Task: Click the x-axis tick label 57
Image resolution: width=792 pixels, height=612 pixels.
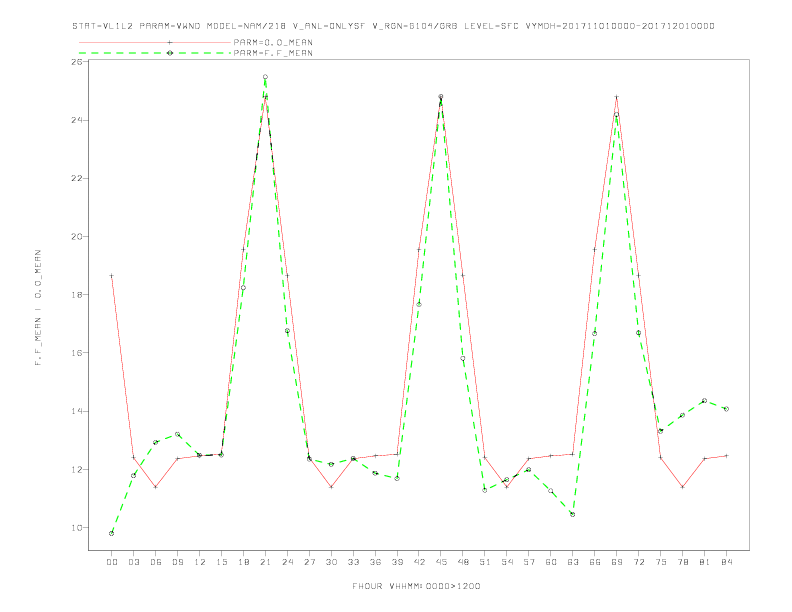Action: tap(528, 562)
